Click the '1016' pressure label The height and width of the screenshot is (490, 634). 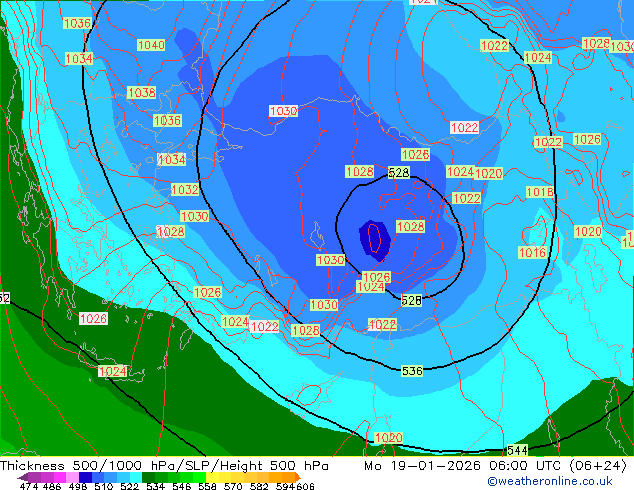click(x=533, y=253)
